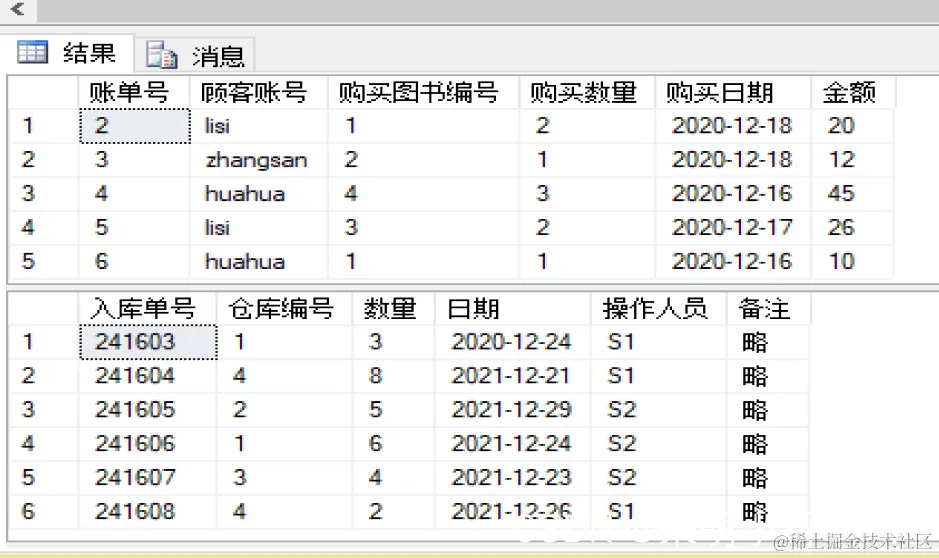This screenshot has height=558, width=939.
Task: Select the 金额 cell showing 45
Action: [x=853, y=194]
